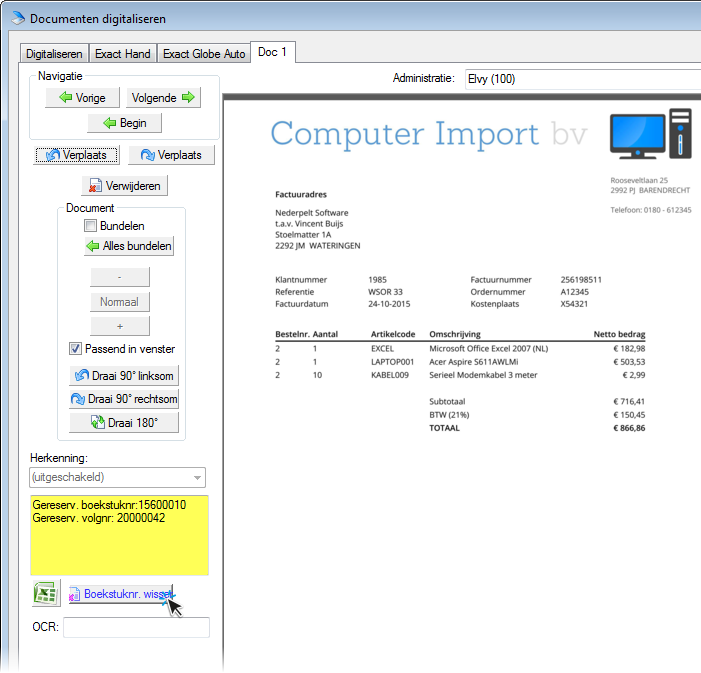
Task: Open the Administratie combo box
Action: (x=580, y=79)
